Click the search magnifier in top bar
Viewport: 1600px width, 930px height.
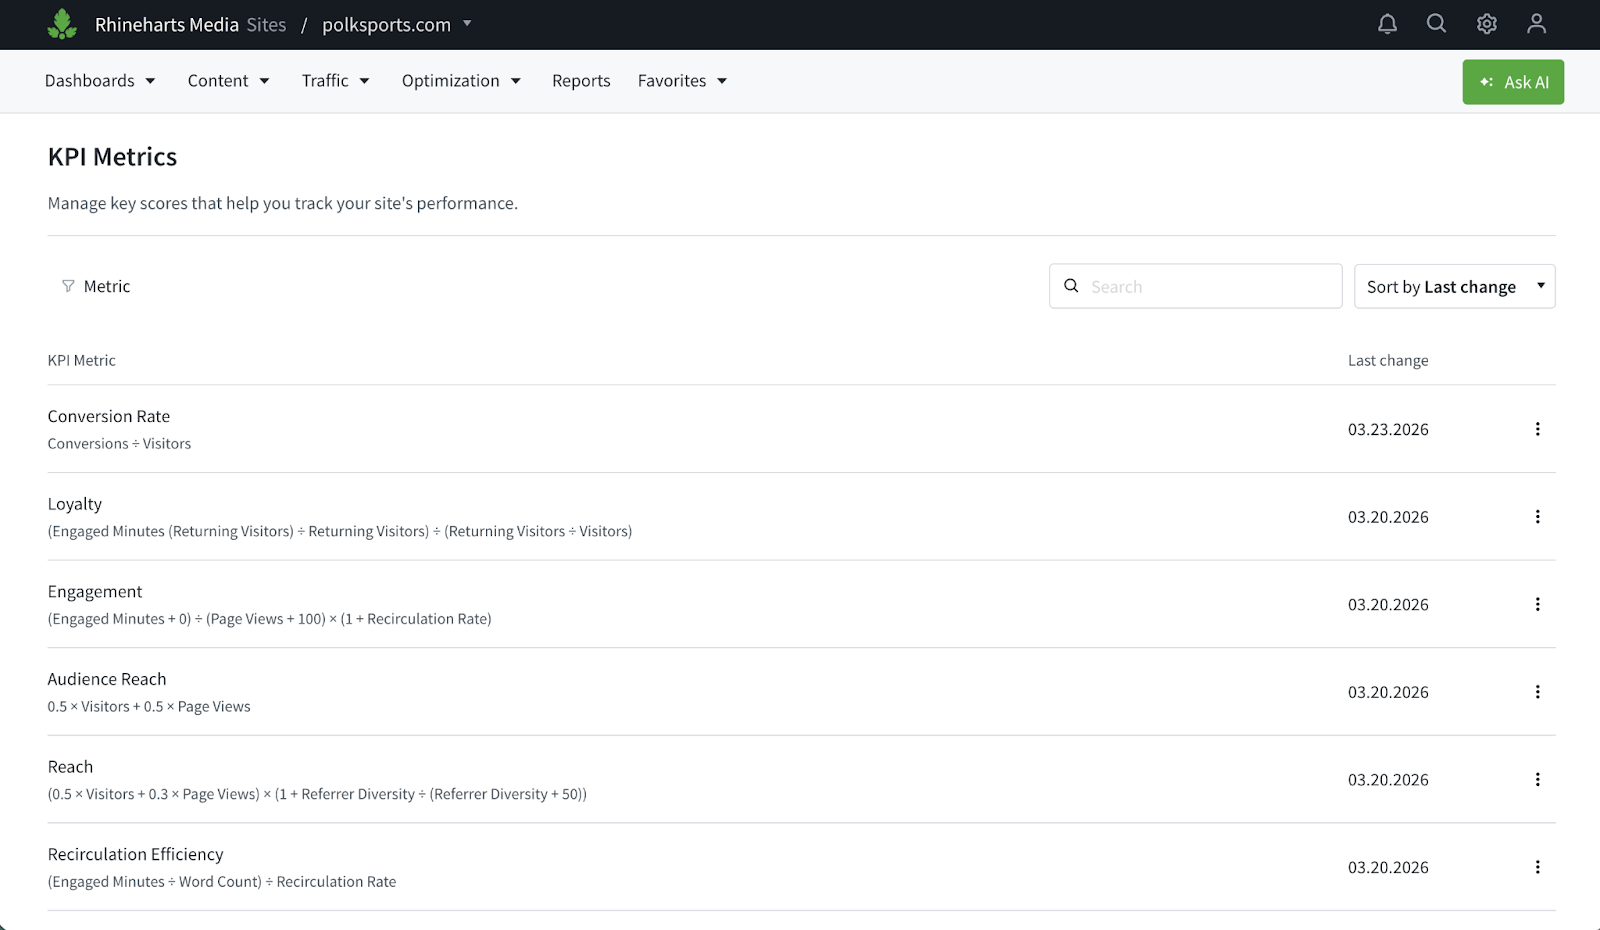coord(1436,24)
